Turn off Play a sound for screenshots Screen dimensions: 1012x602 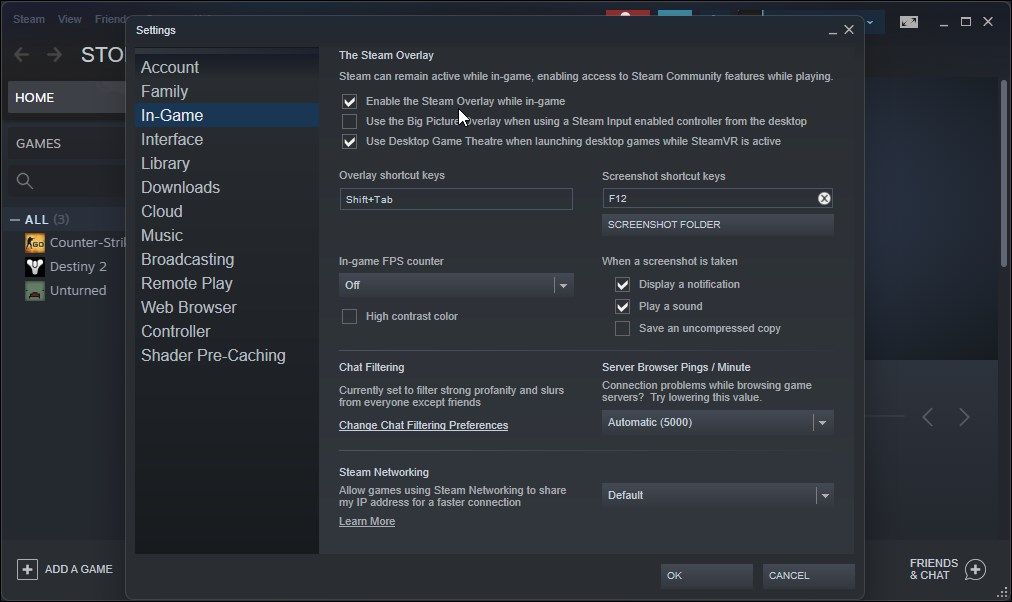[x=622, y=306]
